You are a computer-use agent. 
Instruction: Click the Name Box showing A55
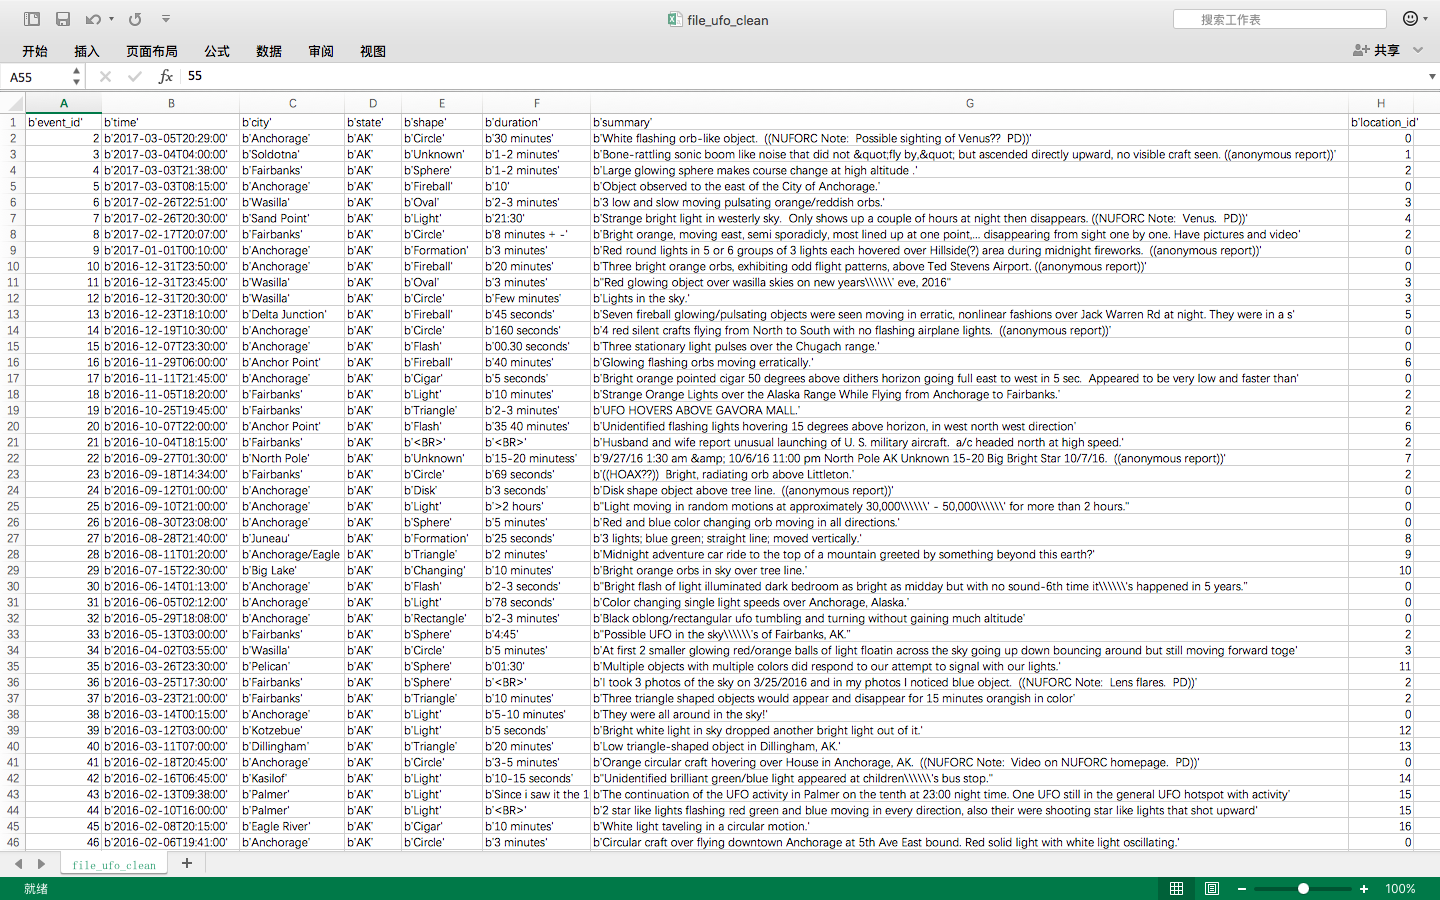pos(36,77)
